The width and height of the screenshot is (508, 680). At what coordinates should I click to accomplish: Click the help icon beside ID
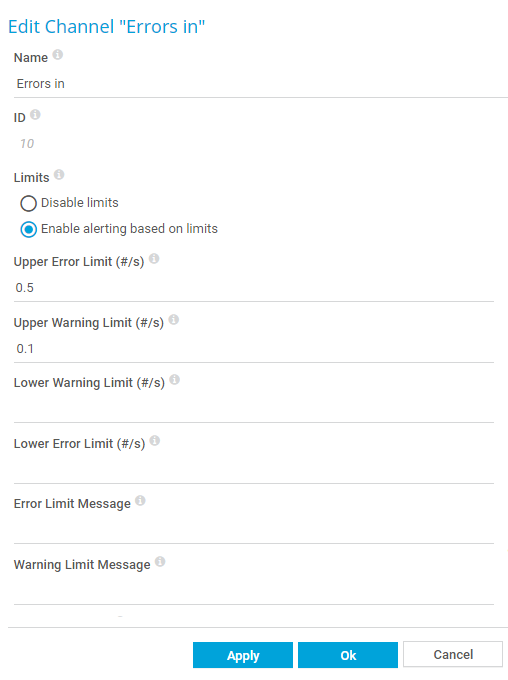36,114
